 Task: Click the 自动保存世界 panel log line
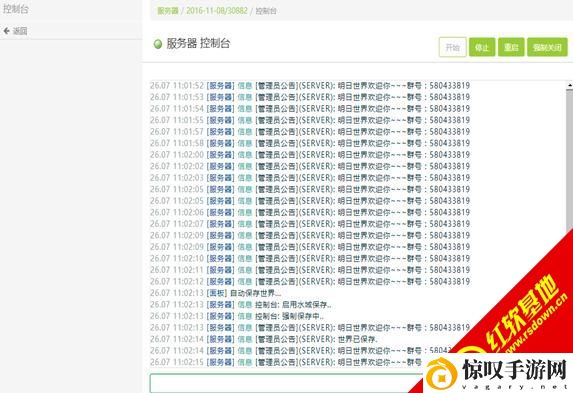[216, 293]
